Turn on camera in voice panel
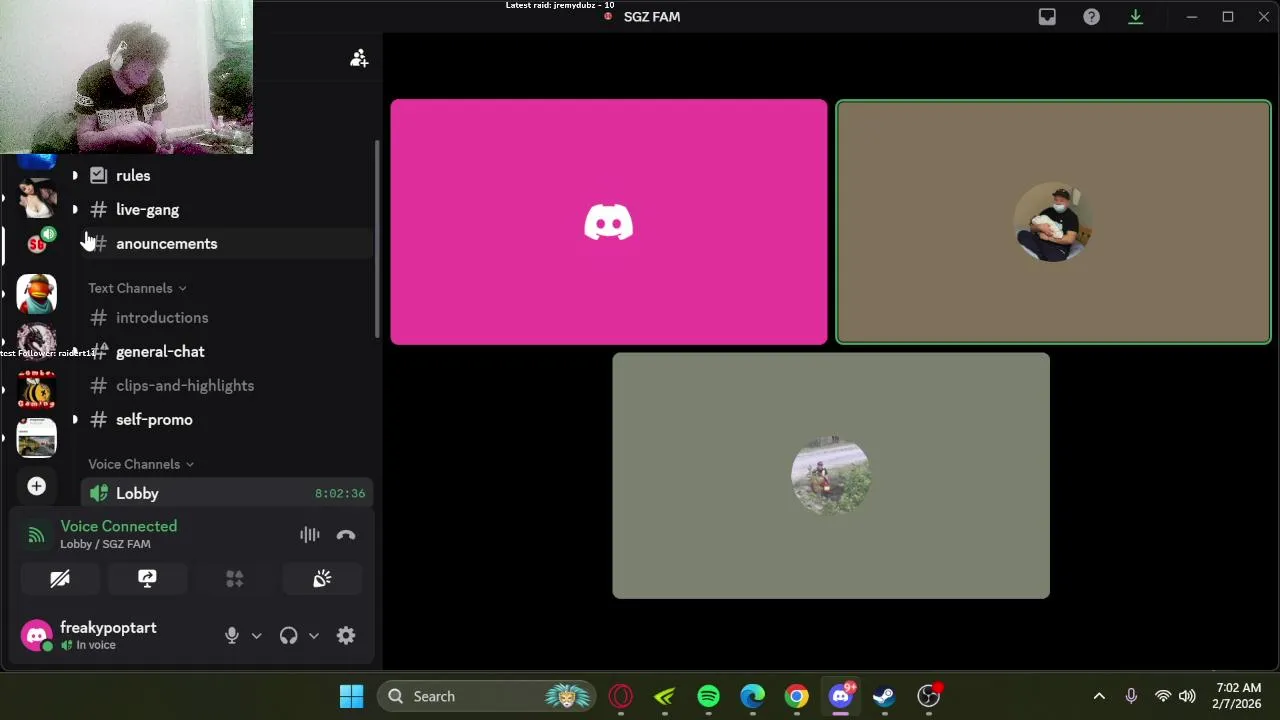This screenshot has height=720, width=1280. pyautogui.click(x=60, y=579)
